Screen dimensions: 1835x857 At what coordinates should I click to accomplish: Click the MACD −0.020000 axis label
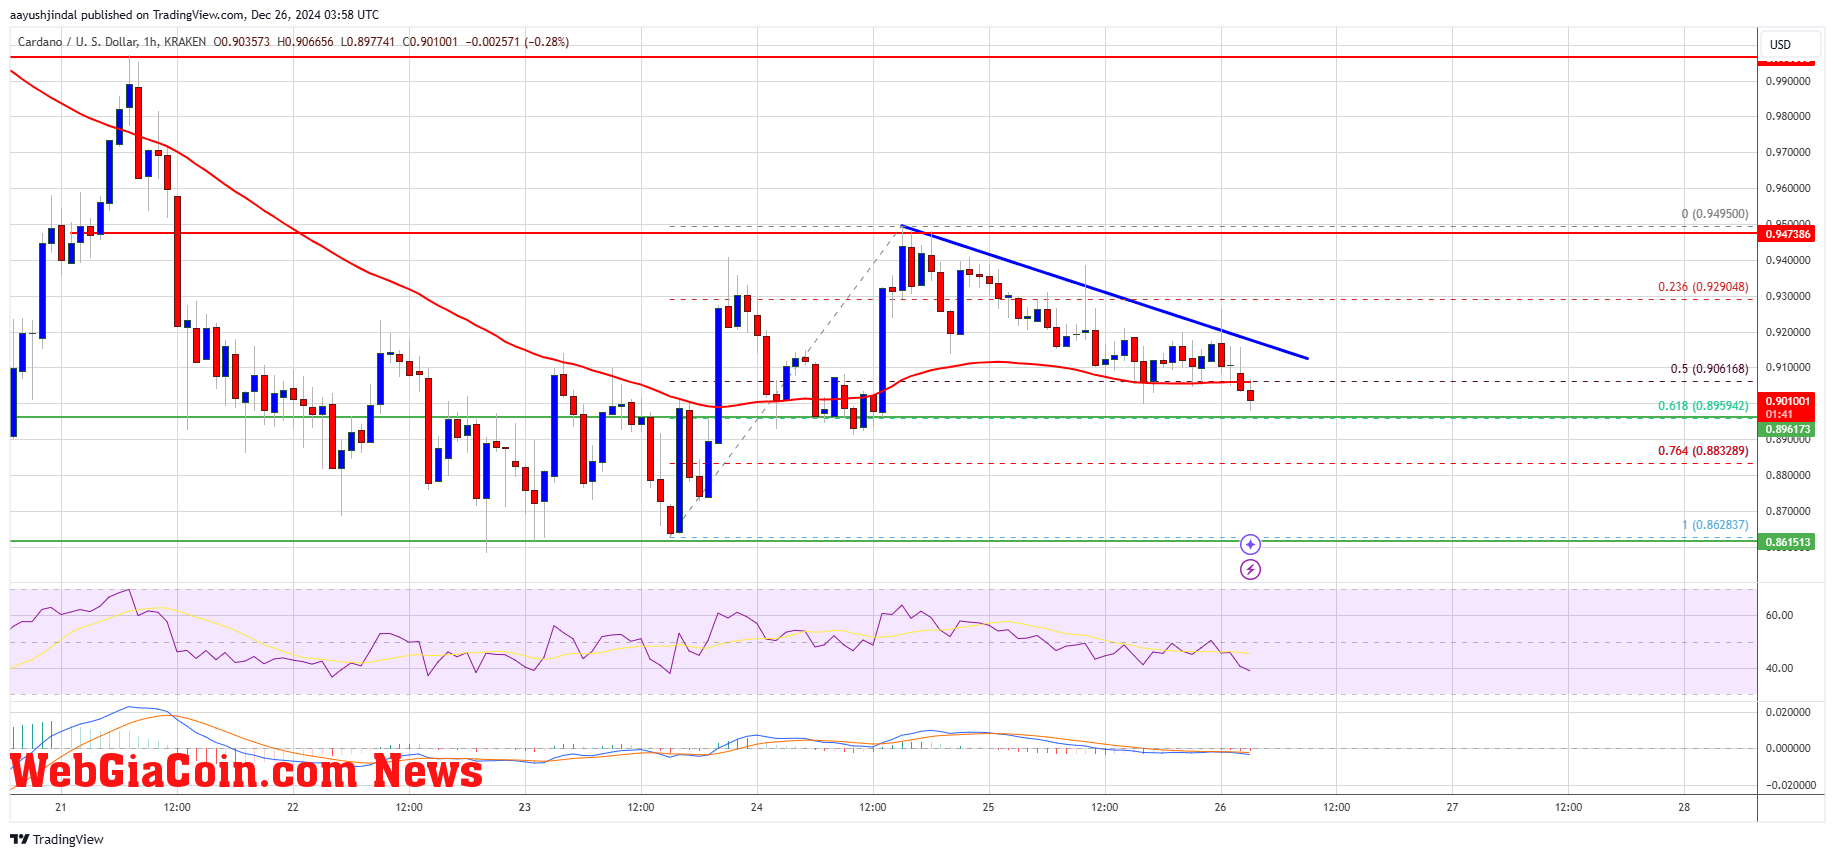coord(1790,785)
